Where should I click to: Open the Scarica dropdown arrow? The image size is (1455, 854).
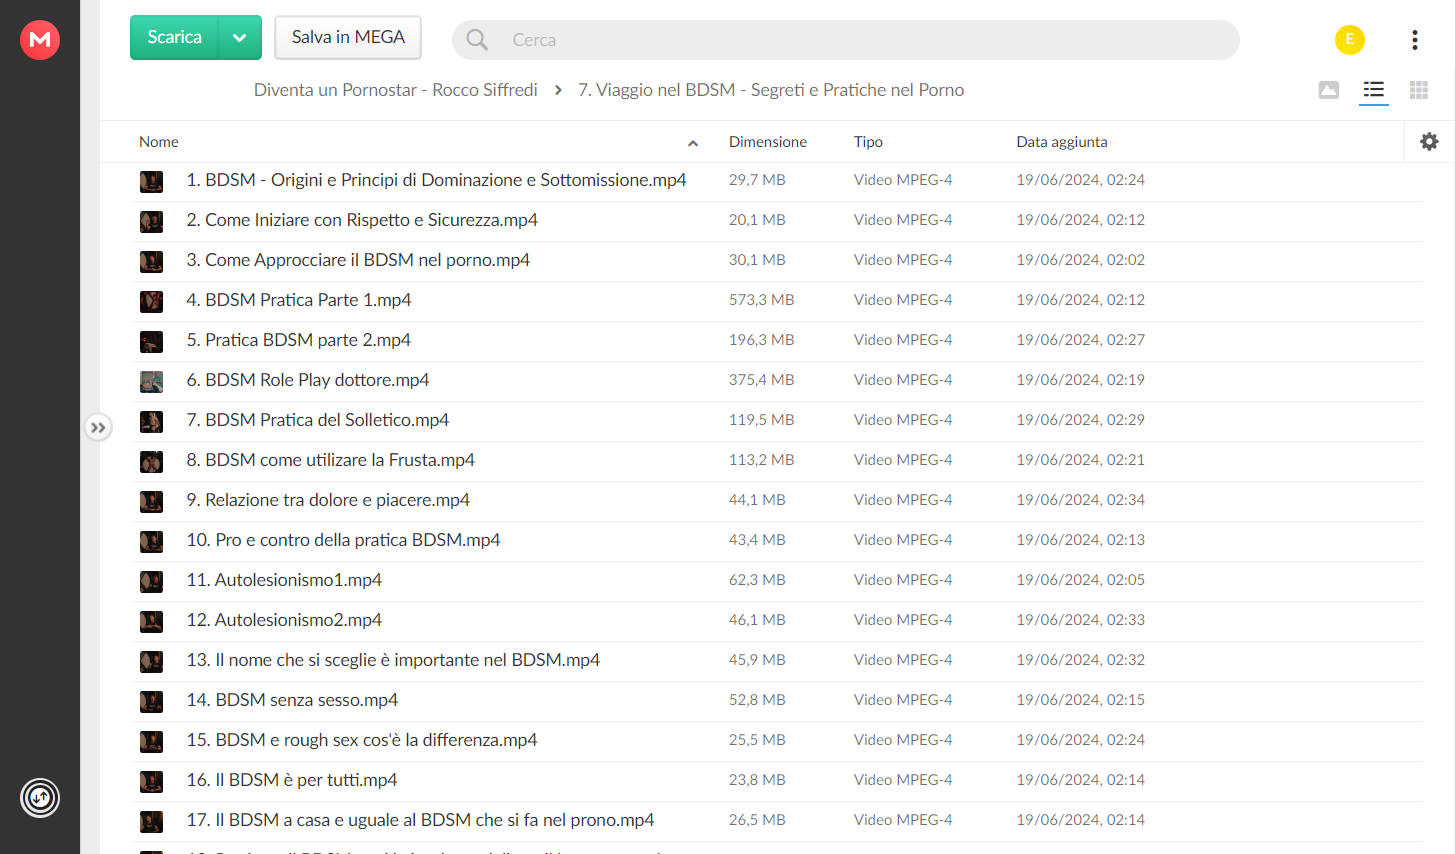(240, 38)
